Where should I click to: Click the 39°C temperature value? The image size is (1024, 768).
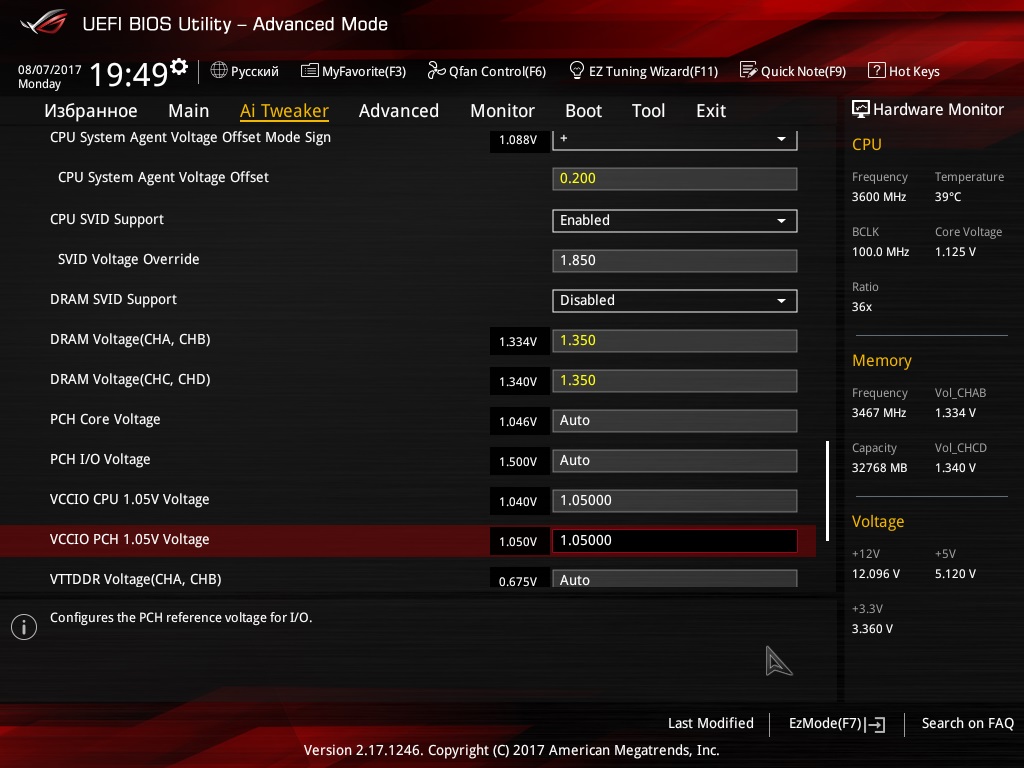(948, 197)
